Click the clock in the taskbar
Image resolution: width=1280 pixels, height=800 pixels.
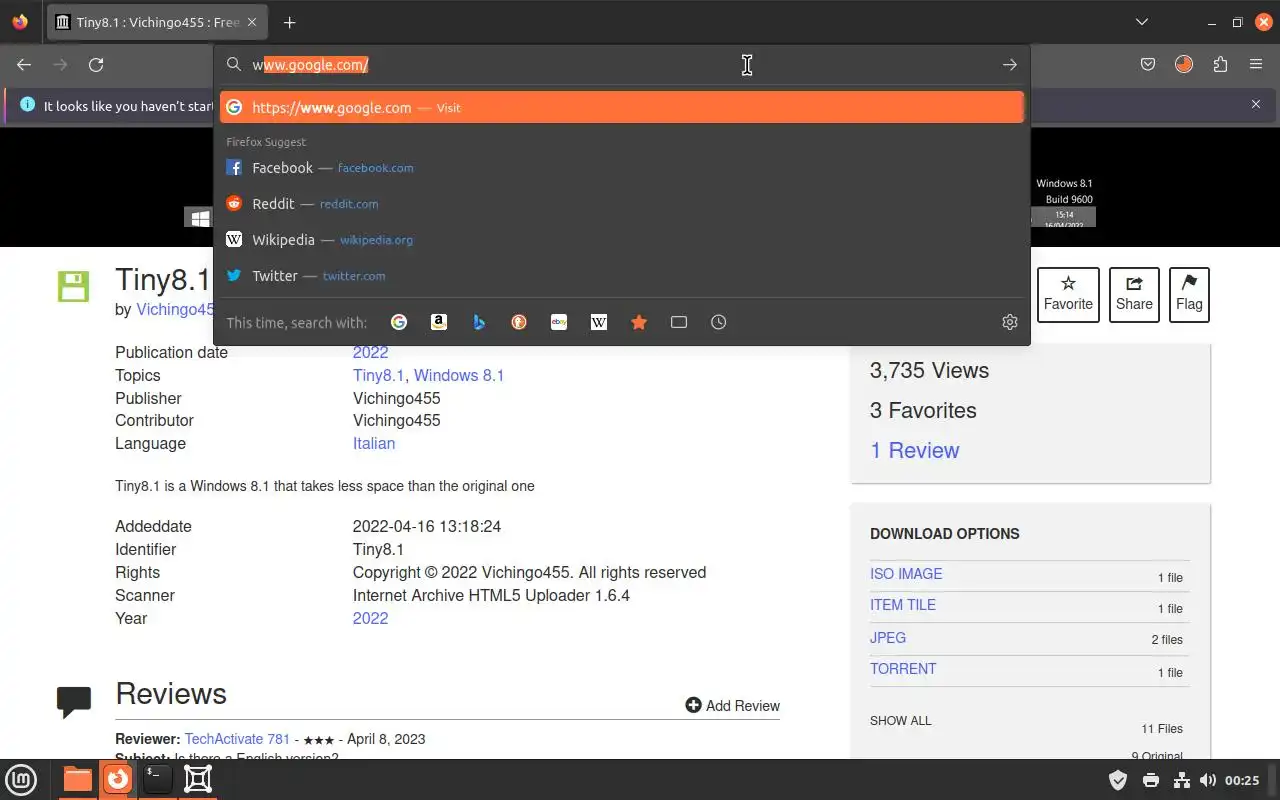(x=1242, y=780)
